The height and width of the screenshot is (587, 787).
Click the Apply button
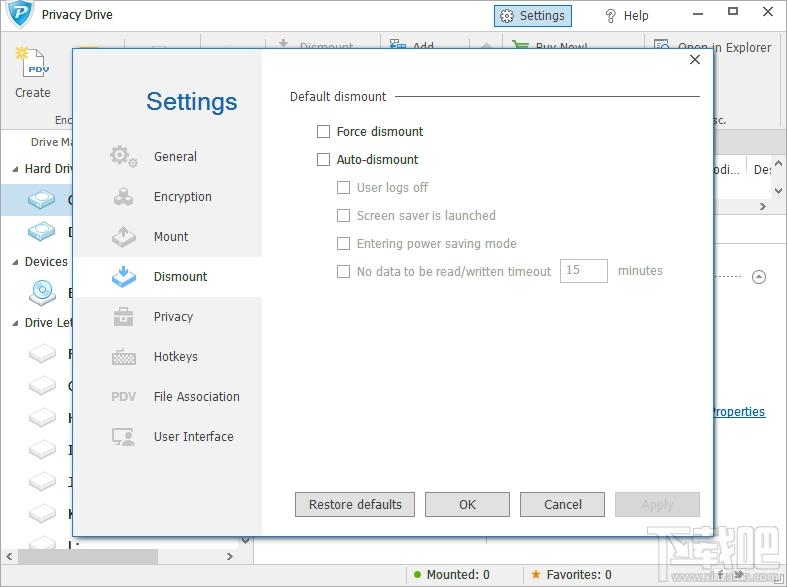click(658, 504)
